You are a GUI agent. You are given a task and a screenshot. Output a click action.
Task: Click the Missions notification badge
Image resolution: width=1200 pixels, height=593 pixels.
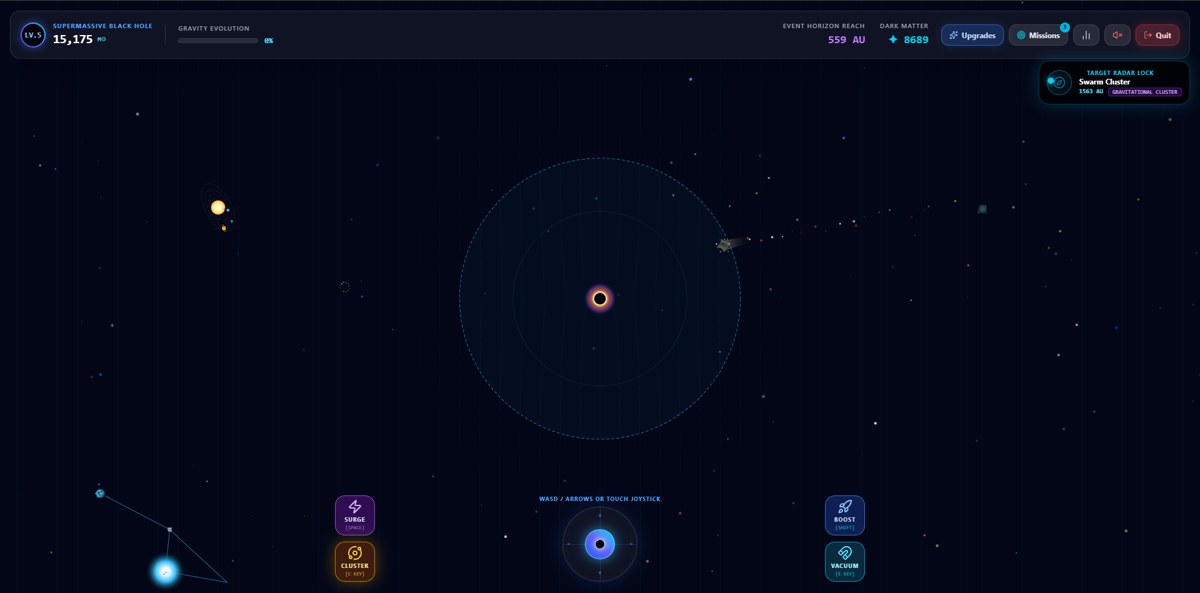coord(1065,27)
